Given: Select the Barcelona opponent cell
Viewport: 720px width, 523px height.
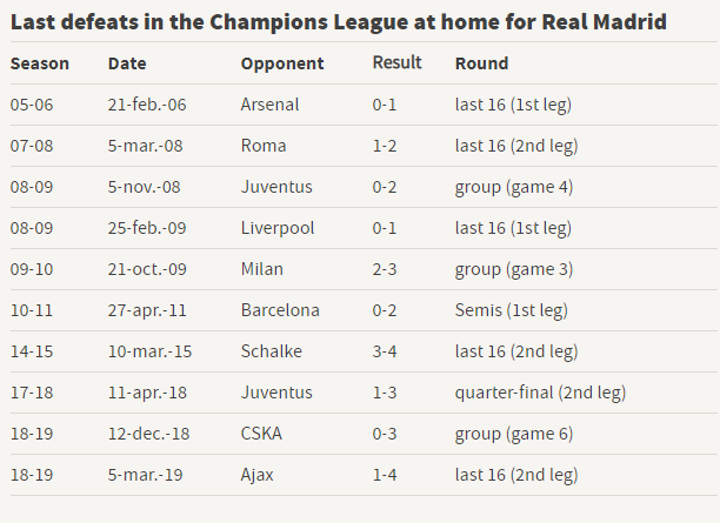Looking at the screenshot, I should (x=280, y=310).
